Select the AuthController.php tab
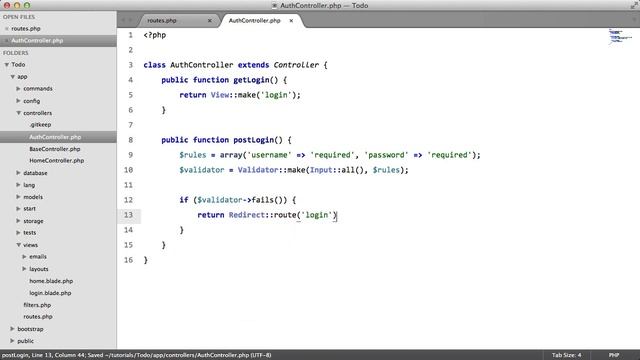 255,20
